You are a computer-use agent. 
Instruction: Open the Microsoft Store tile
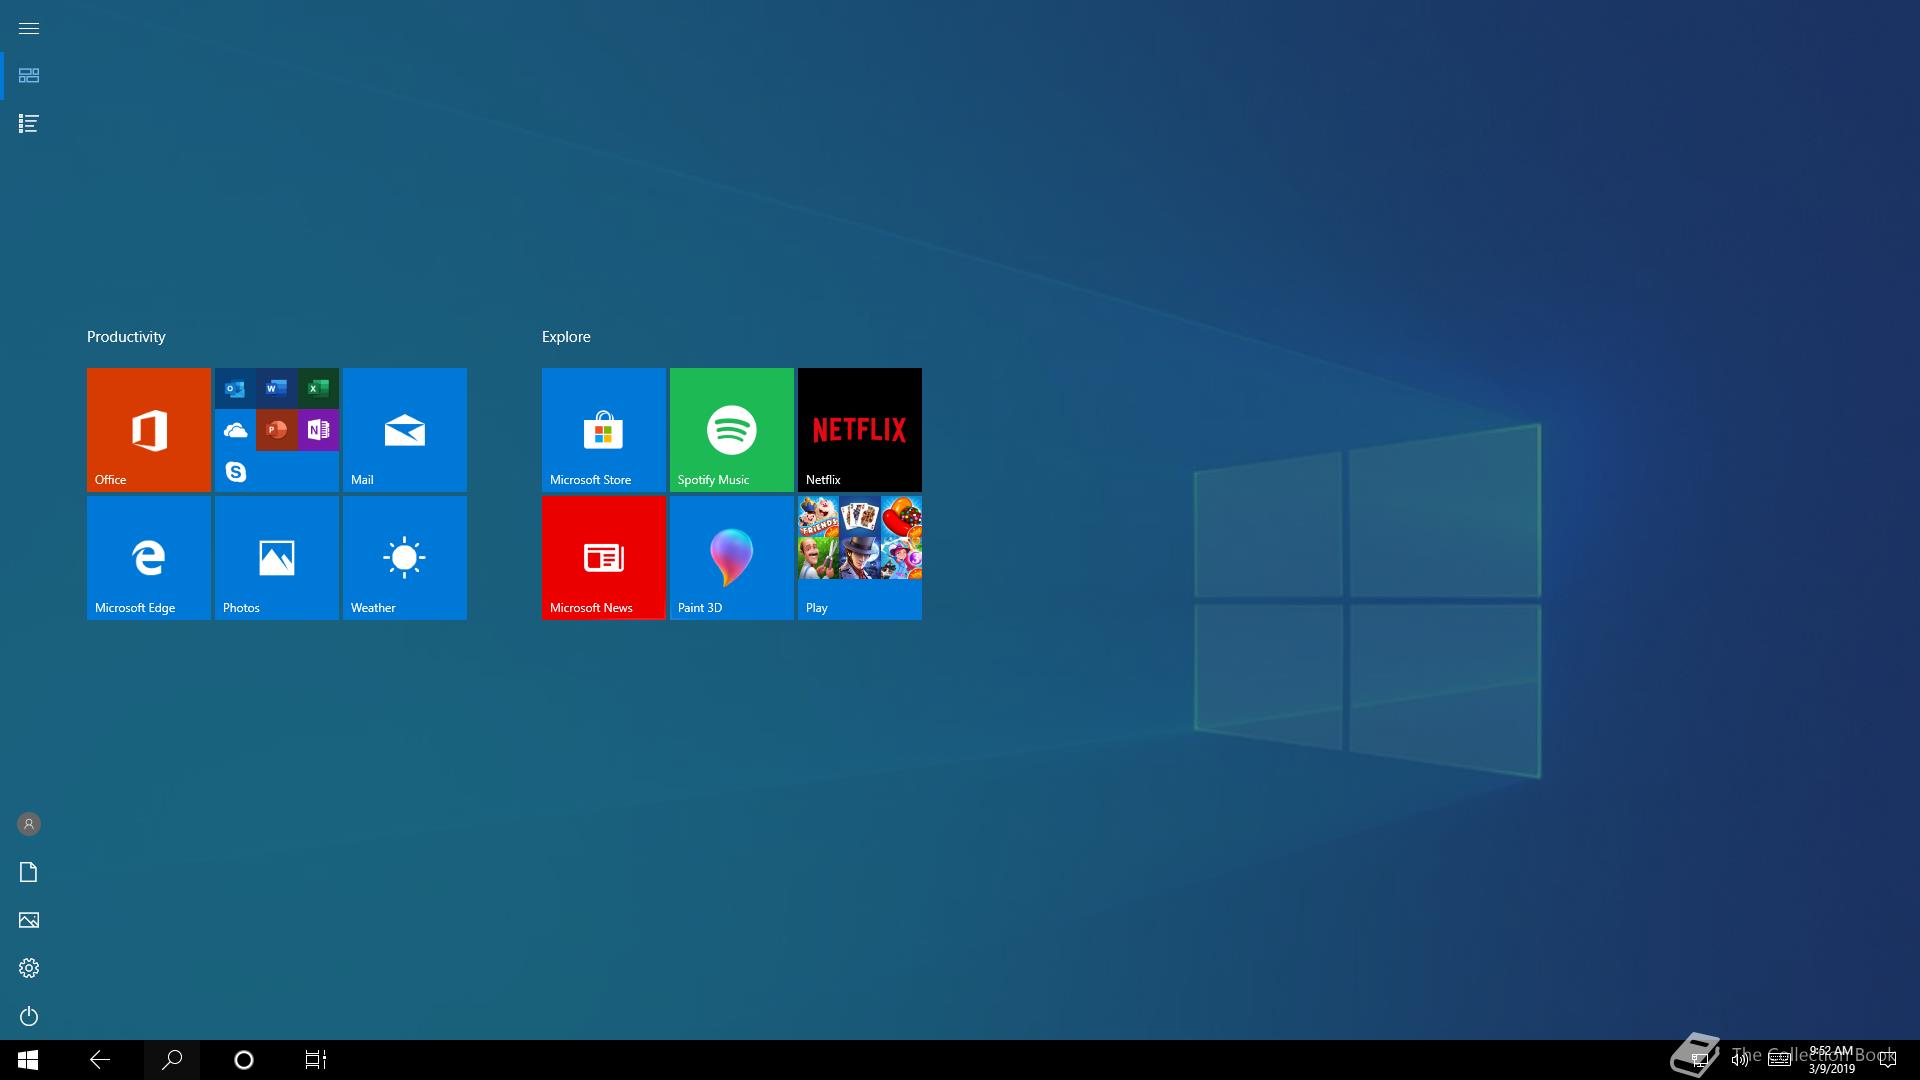pyautogui.click(x=604, y=430)
